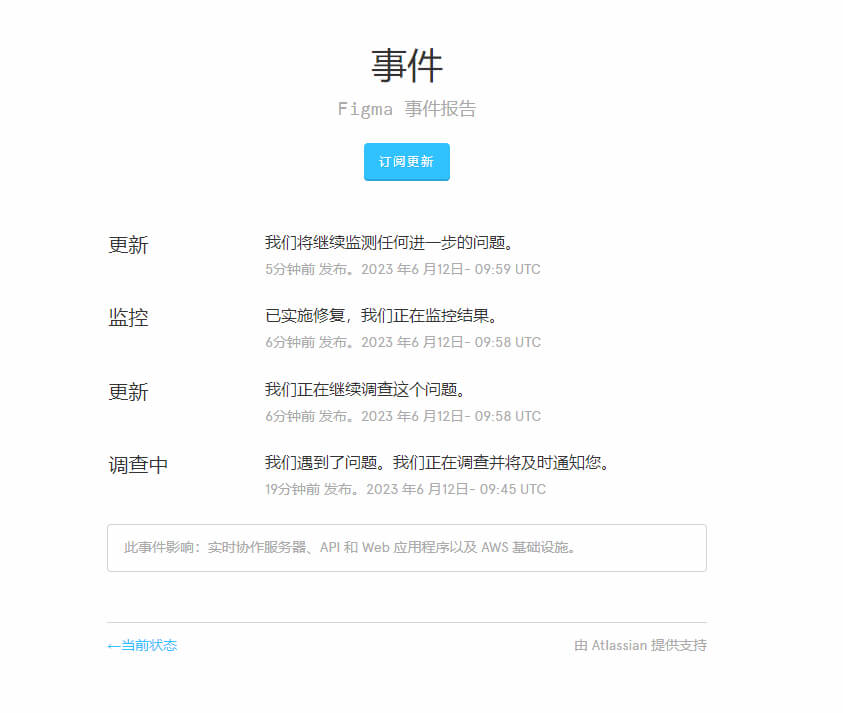Select message 我们正在继续调查这个问题

tap(365, 390)
